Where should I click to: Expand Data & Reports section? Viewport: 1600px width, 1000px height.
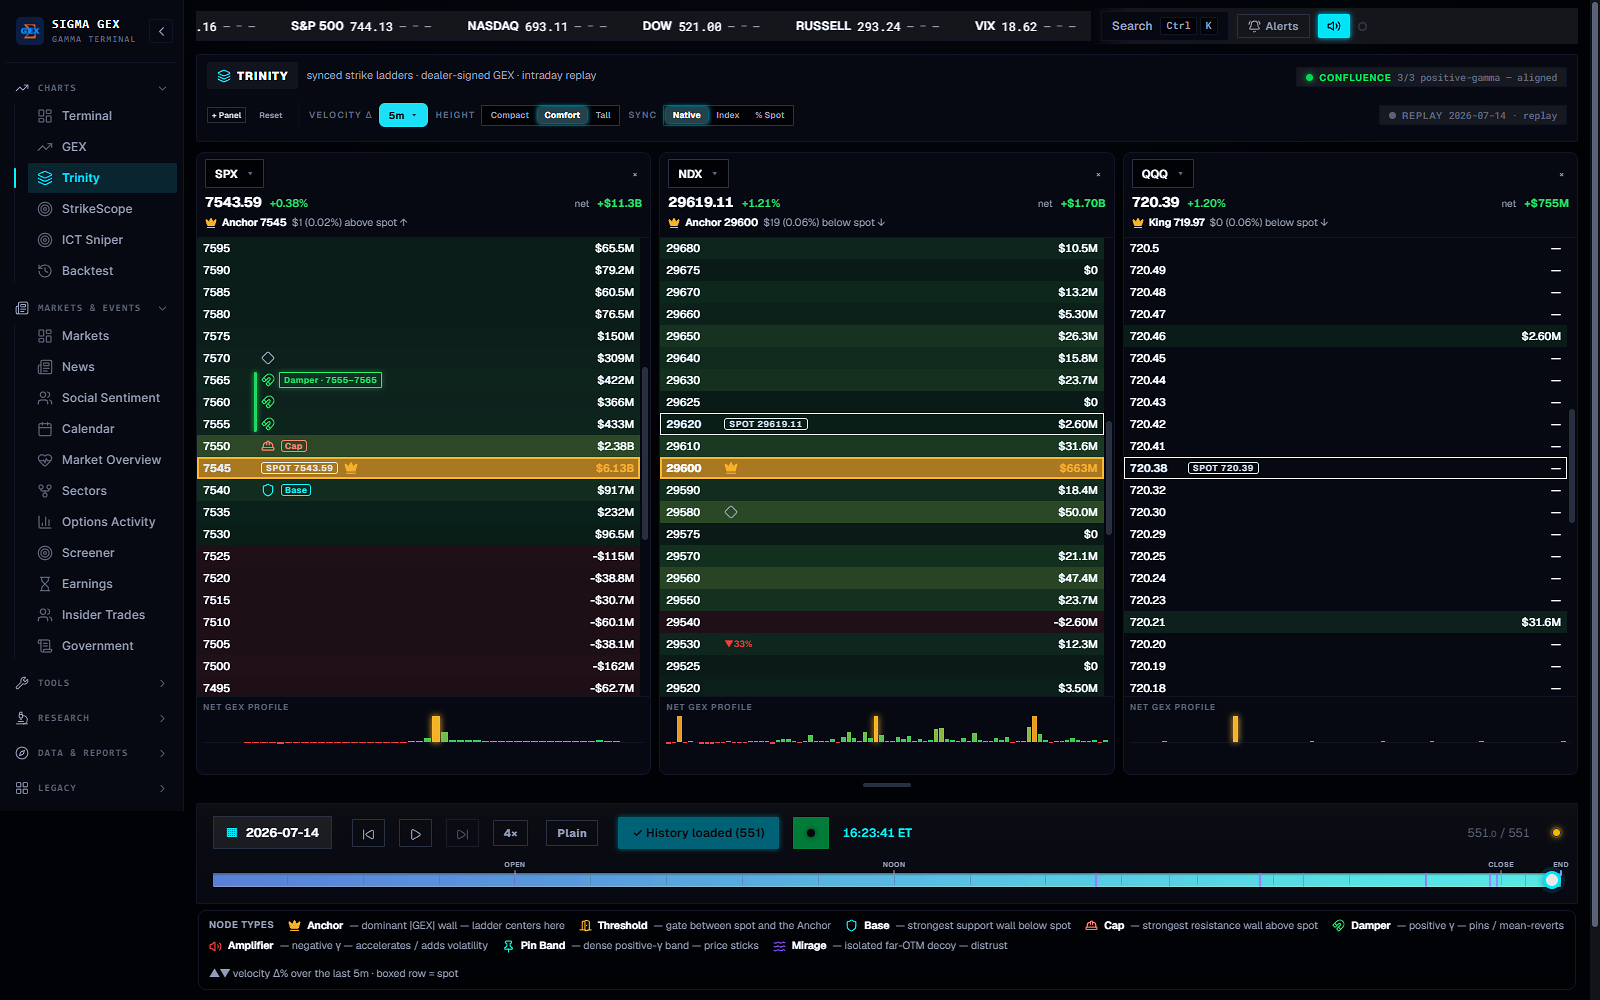[x=91, y=753]
